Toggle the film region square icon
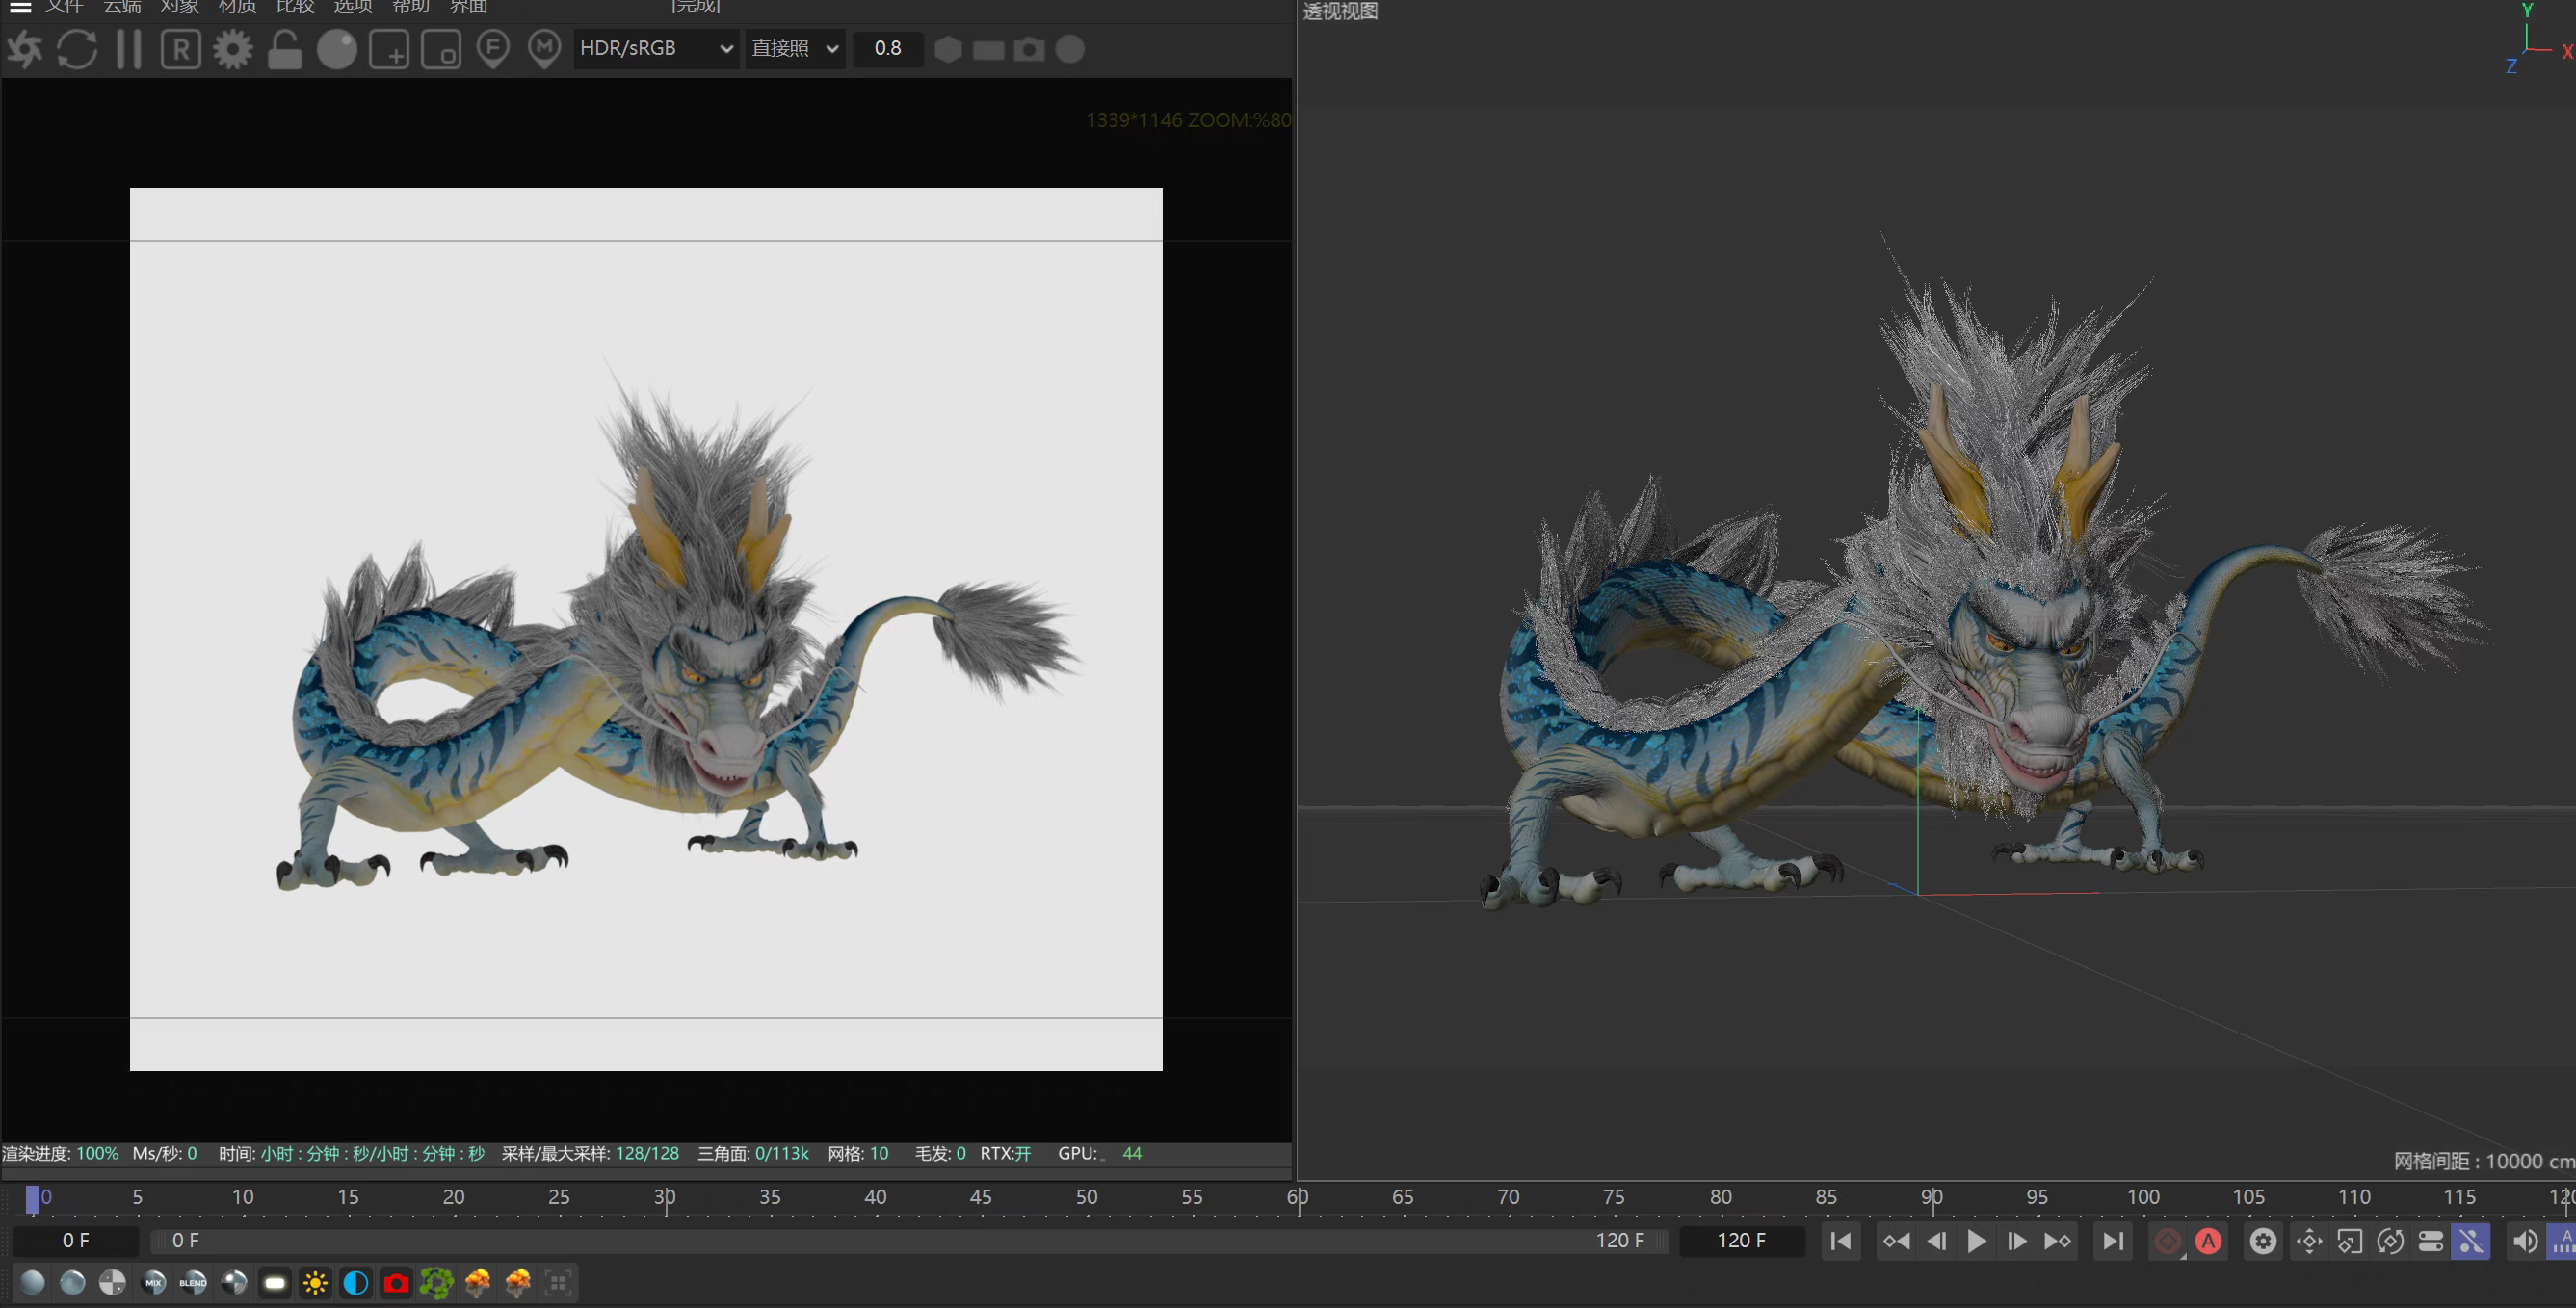 [x=441, y=49]
